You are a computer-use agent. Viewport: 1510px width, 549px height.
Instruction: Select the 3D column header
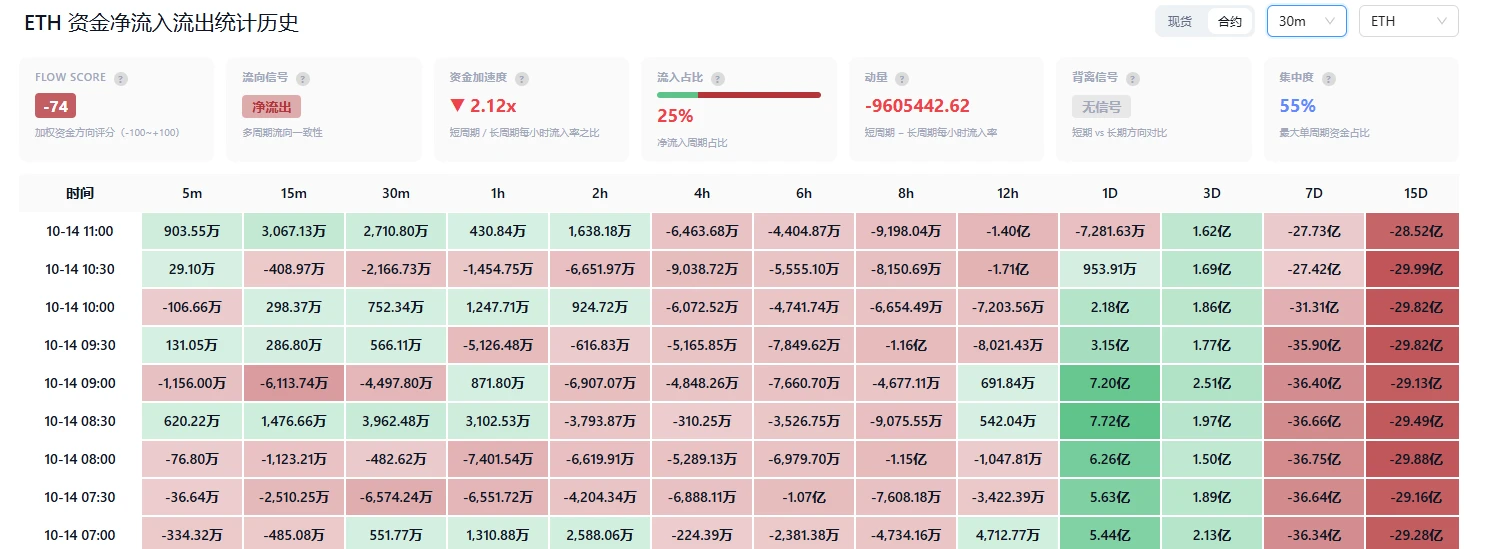(x=1212, y=193)
